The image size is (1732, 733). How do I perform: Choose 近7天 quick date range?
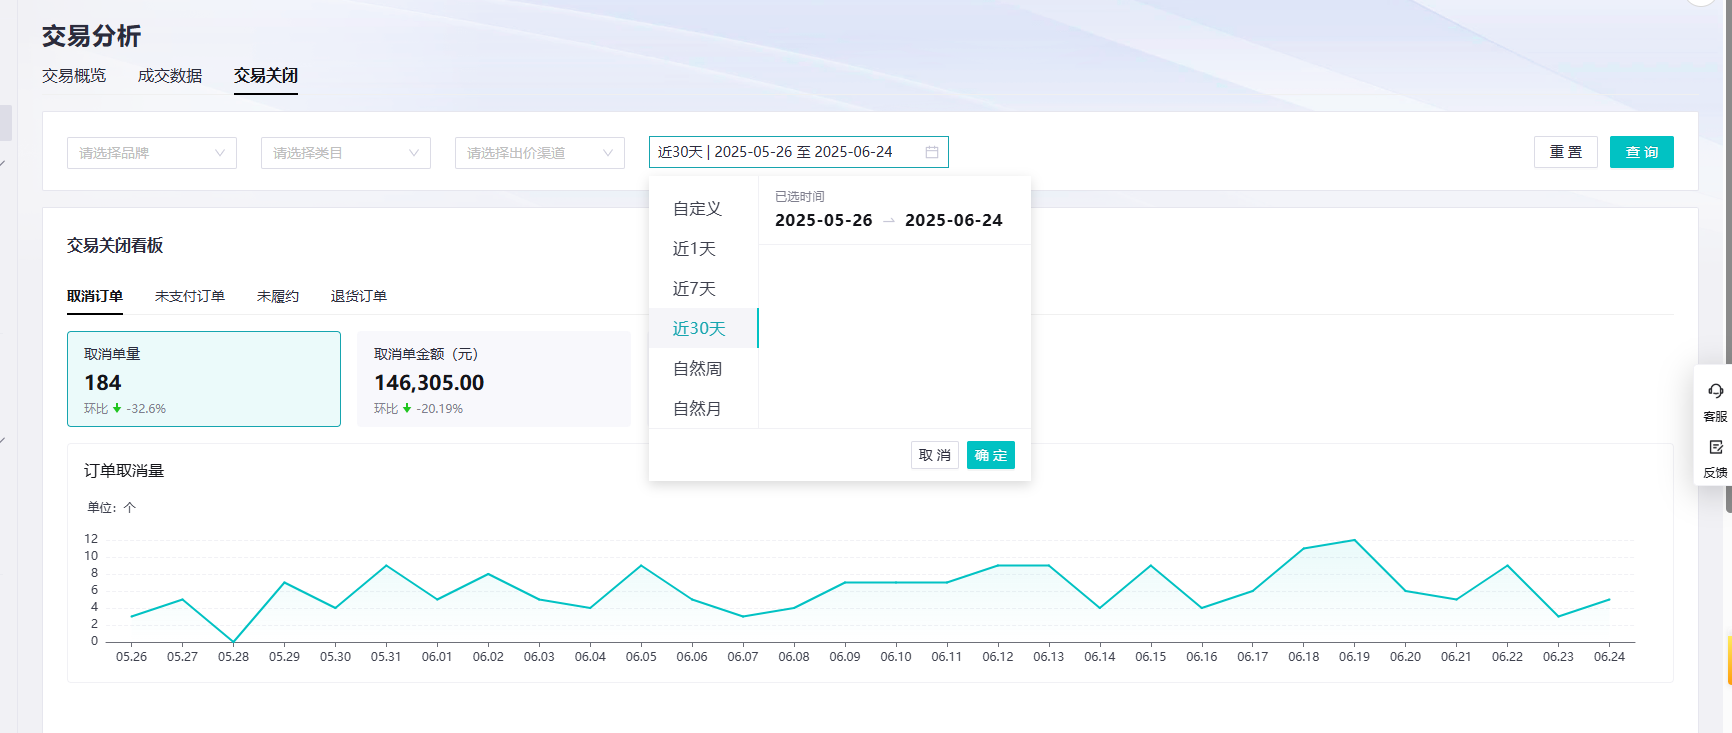[694, 289]
